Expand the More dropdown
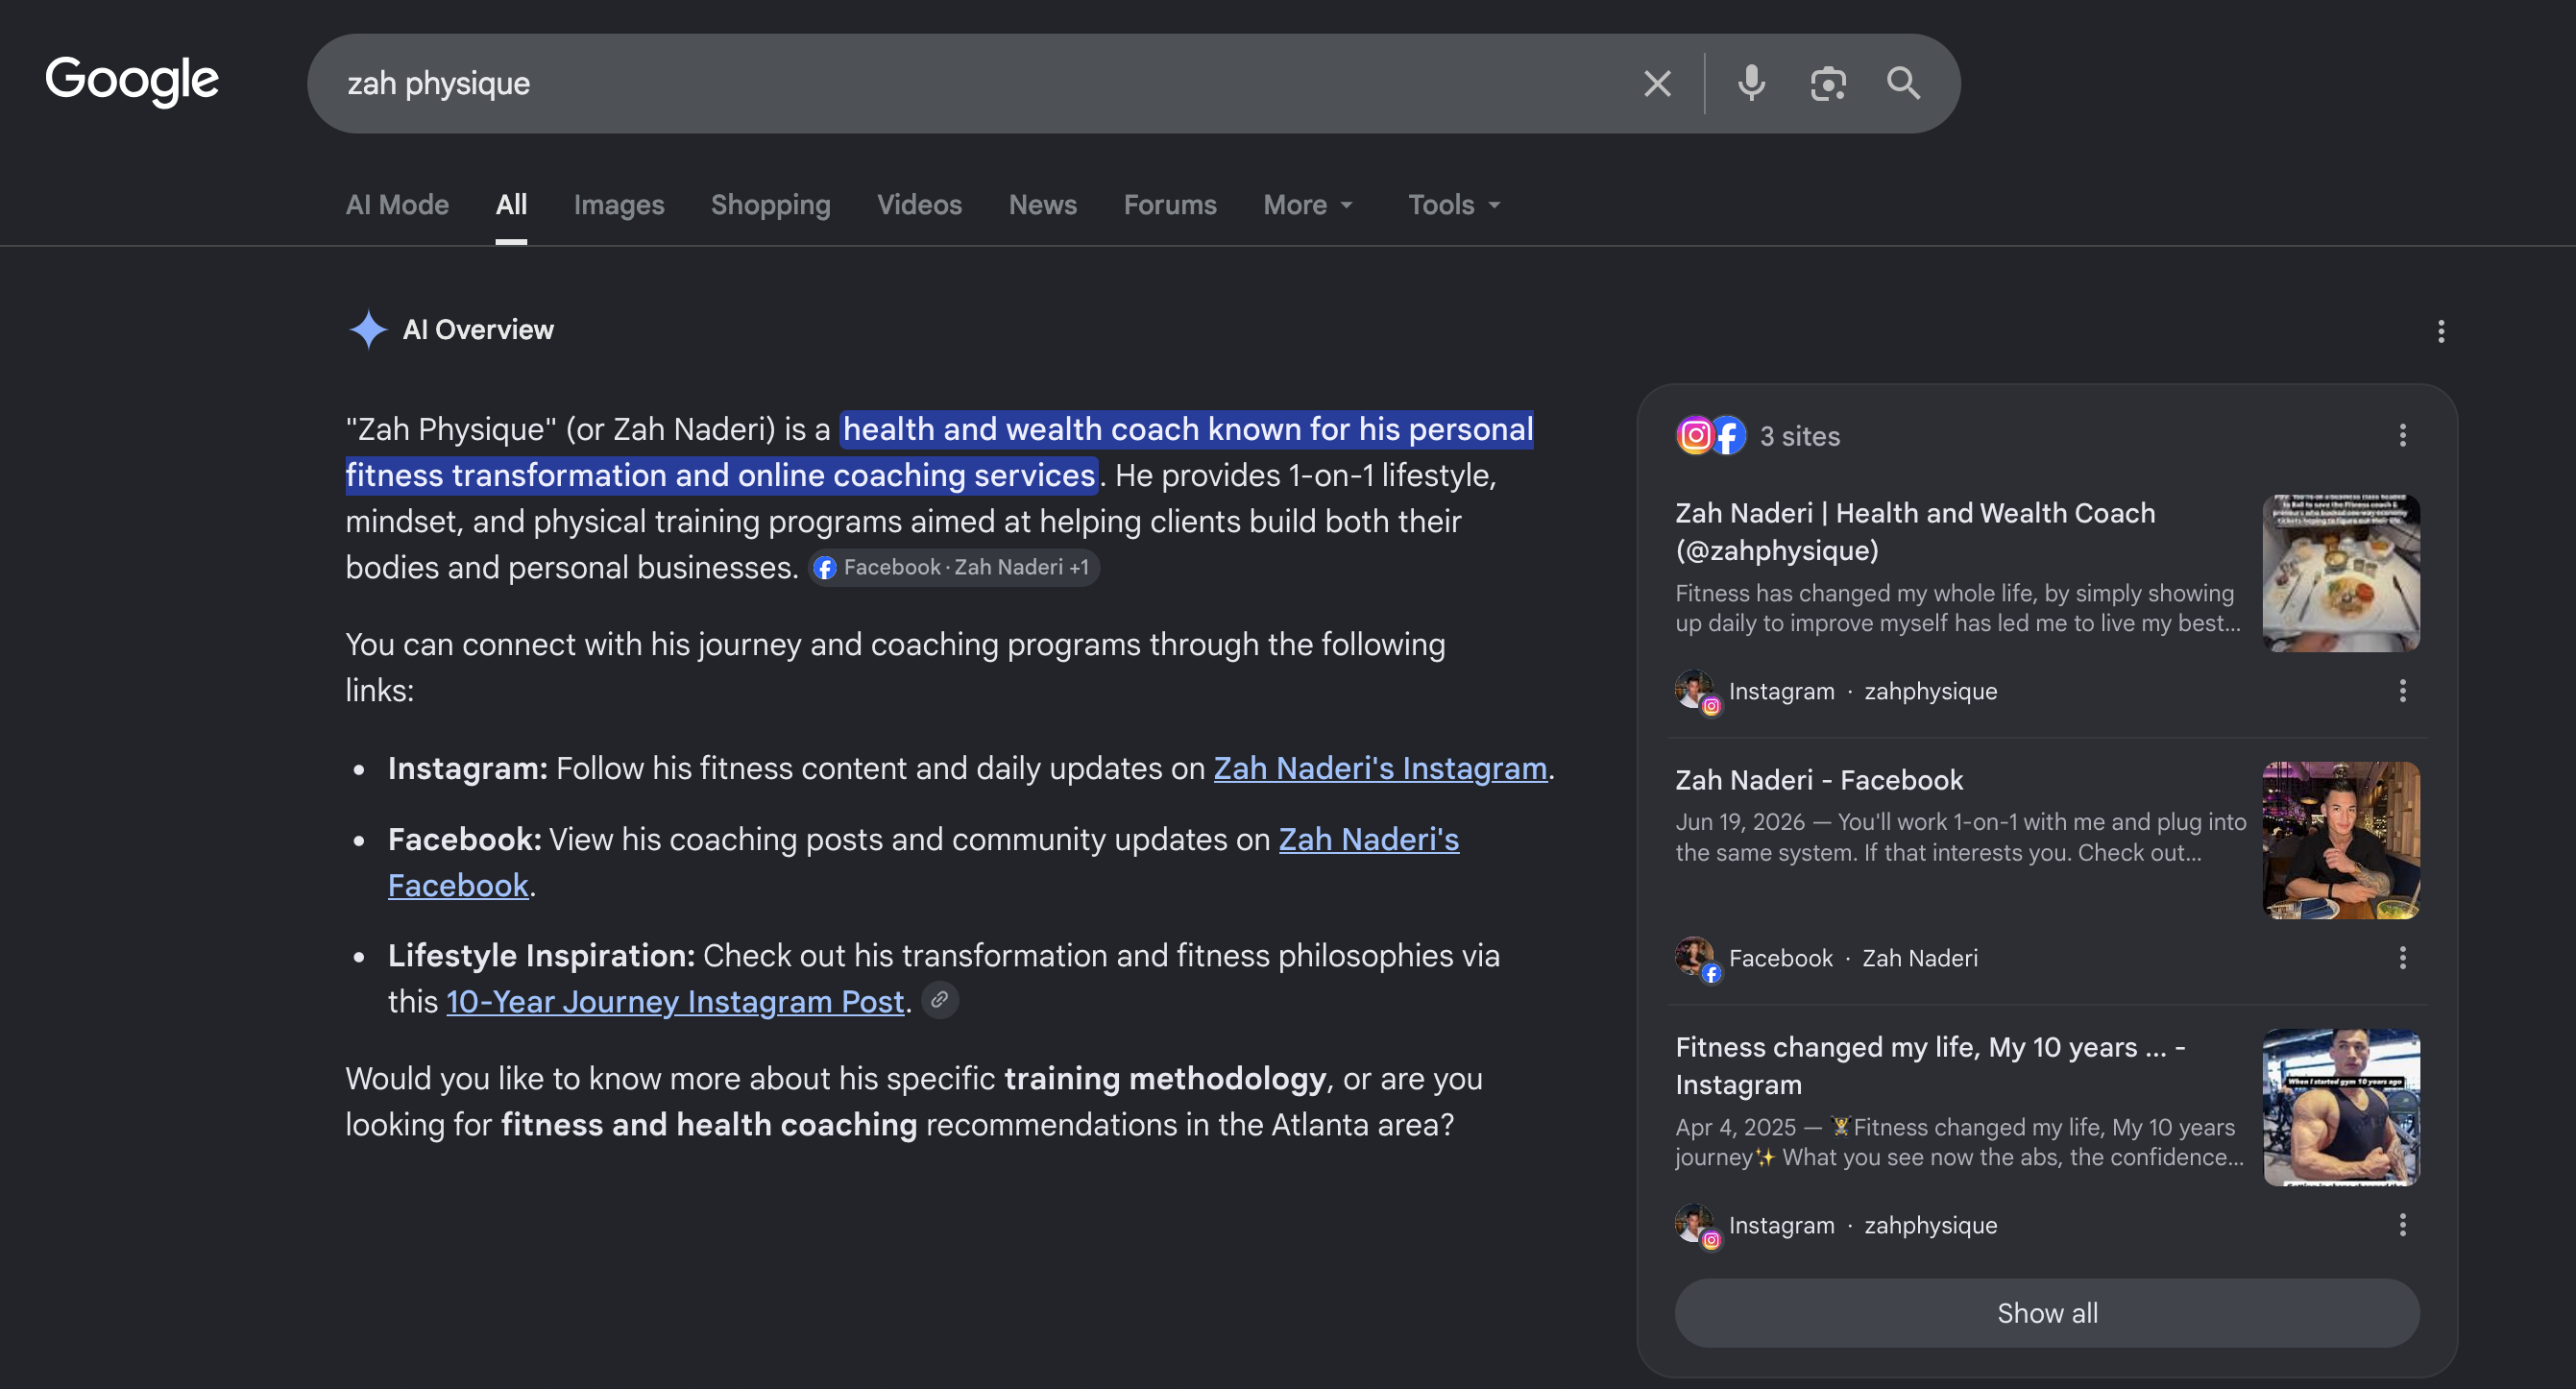Screen dimensions: 2576x1389 pyautogui.click(x=1308, y=205)
